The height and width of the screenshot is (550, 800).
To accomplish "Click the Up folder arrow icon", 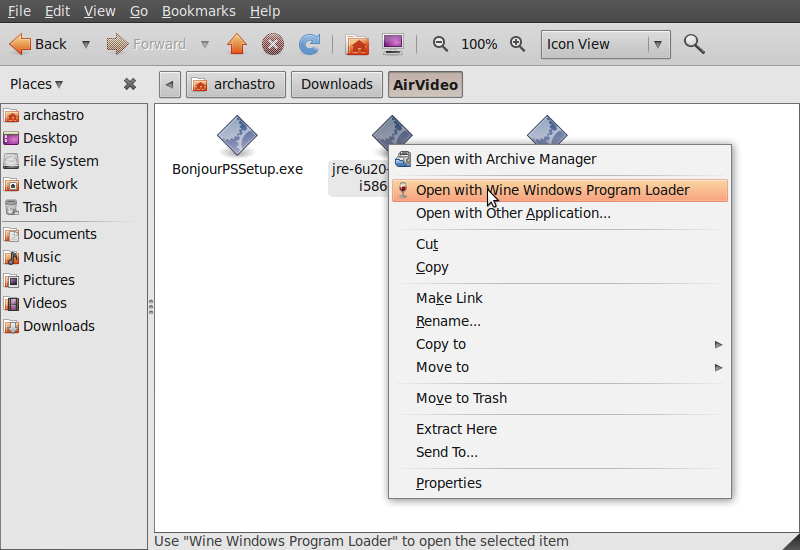I will point(236,44).
